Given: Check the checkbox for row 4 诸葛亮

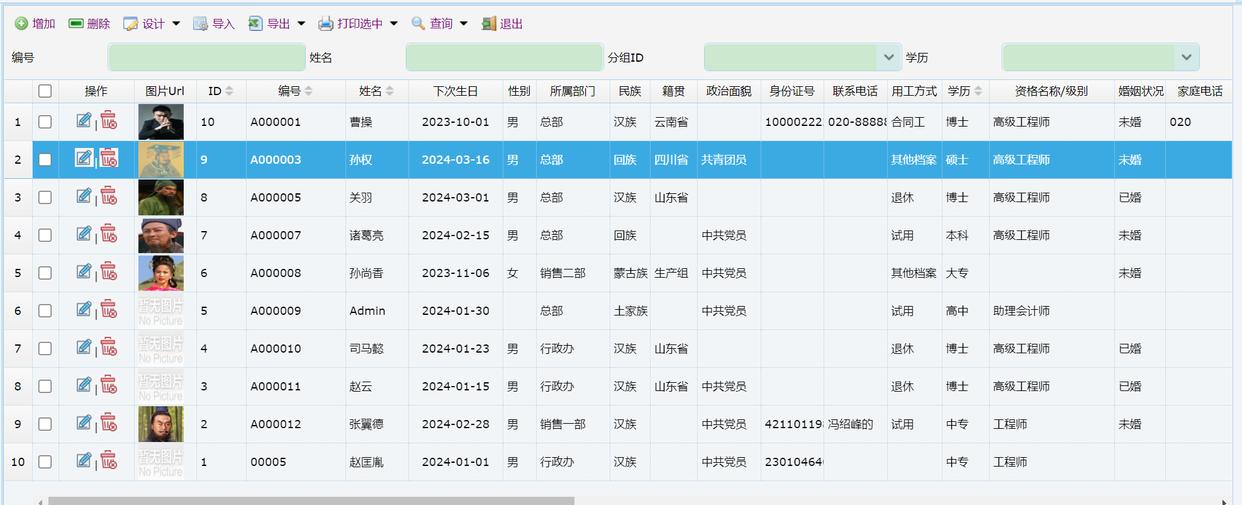Looking at the screenshot, I should pos(45,235).
